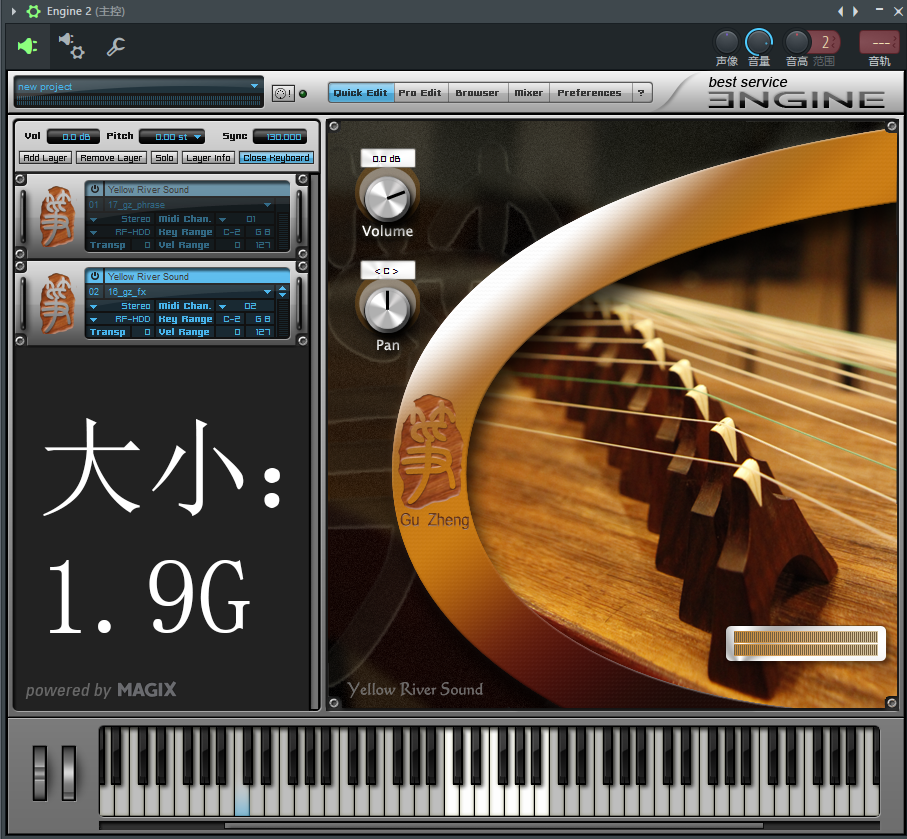
Task: Click the MIDI panic icon button
Action: pyautogui.click(x=283, y=93)
